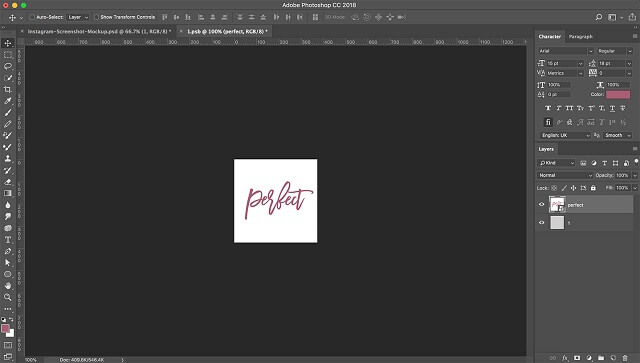Select the Hand tool
Screen dimensions: 640x363
coord(8,286)
